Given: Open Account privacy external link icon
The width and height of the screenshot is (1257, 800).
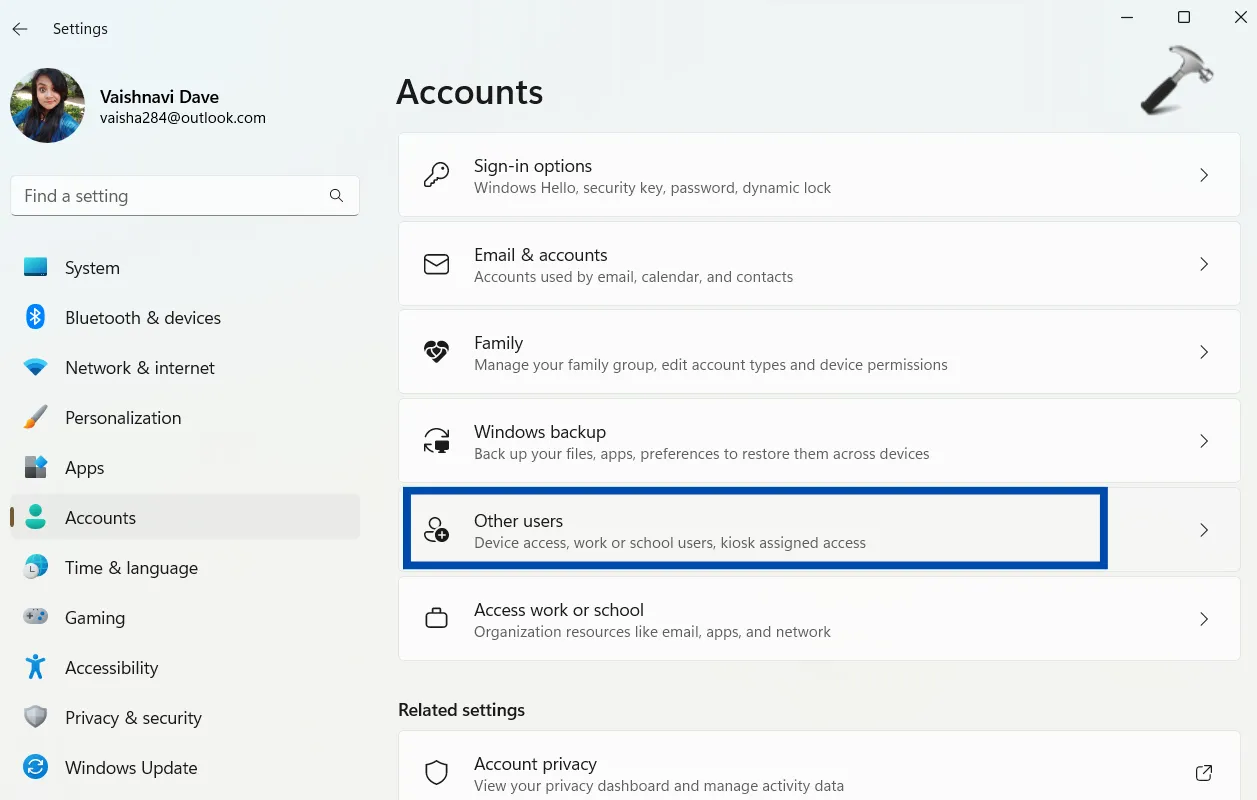Looking at the screenshot, I should pos(1204,773).
